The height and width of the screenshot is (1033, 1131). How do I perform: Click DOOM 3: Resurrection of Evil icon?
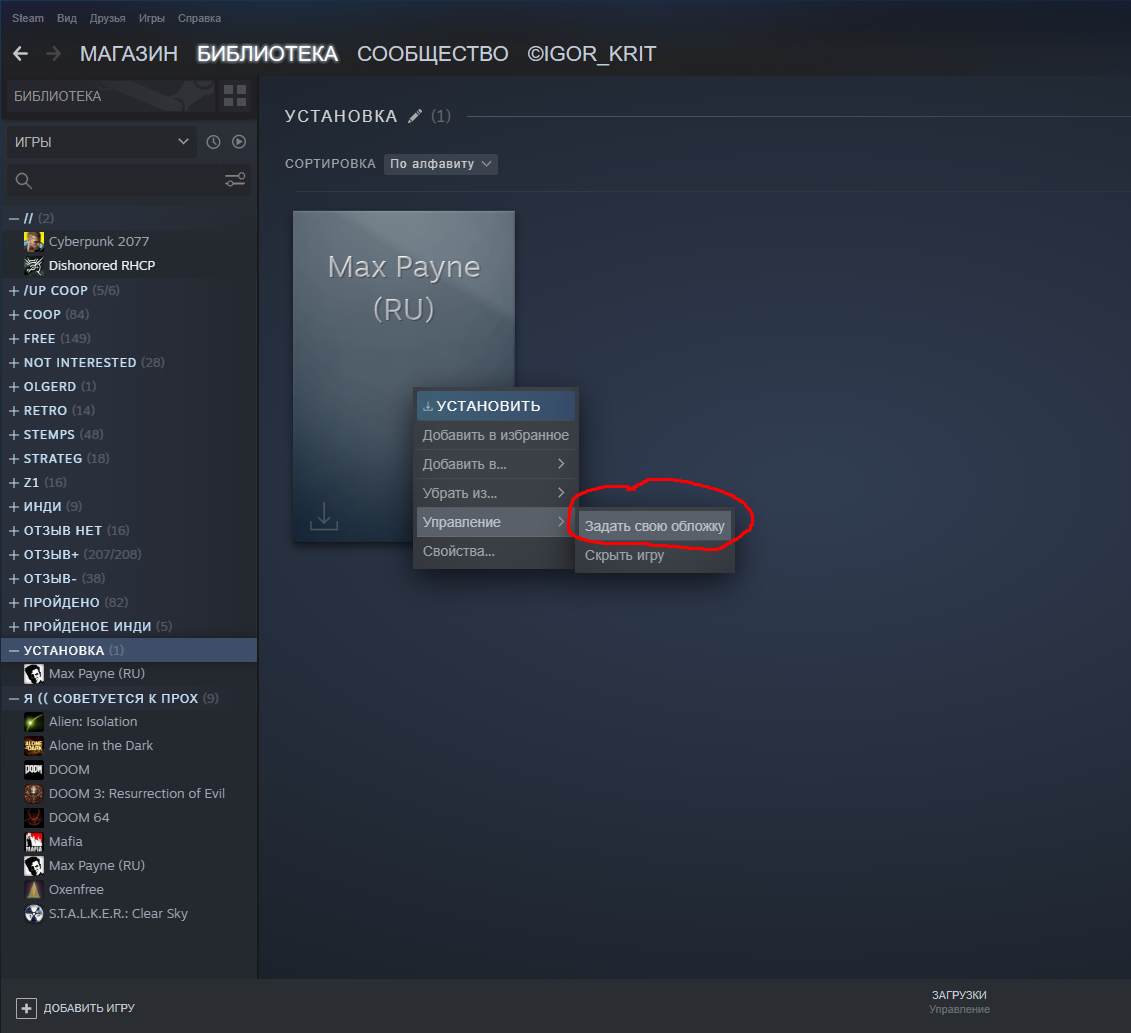tap(33, 794)
